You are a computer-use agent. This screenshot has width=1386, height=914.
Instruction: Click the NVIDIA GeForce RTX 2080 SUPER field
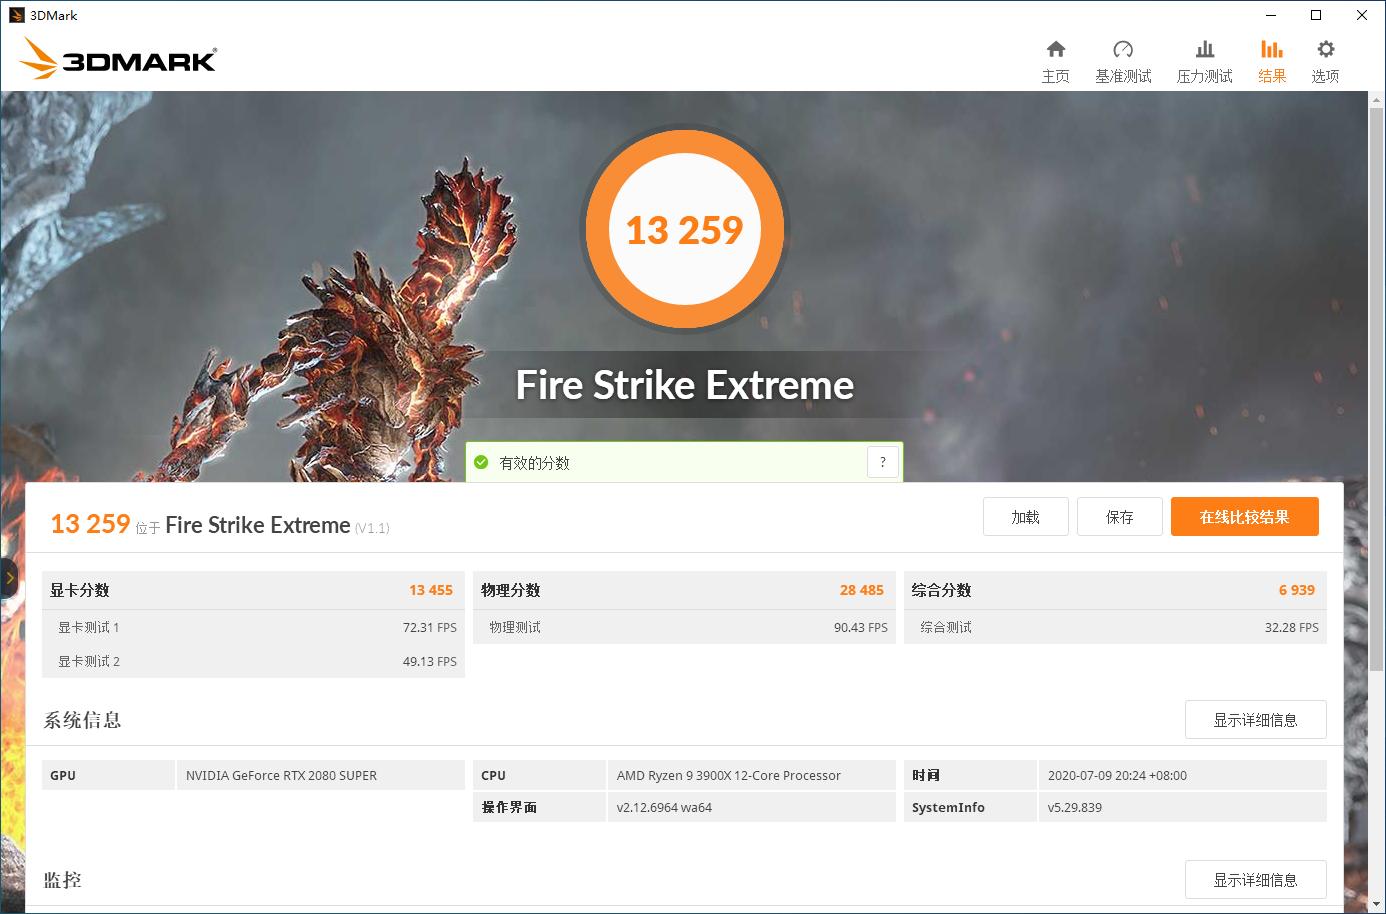point(320,775)
